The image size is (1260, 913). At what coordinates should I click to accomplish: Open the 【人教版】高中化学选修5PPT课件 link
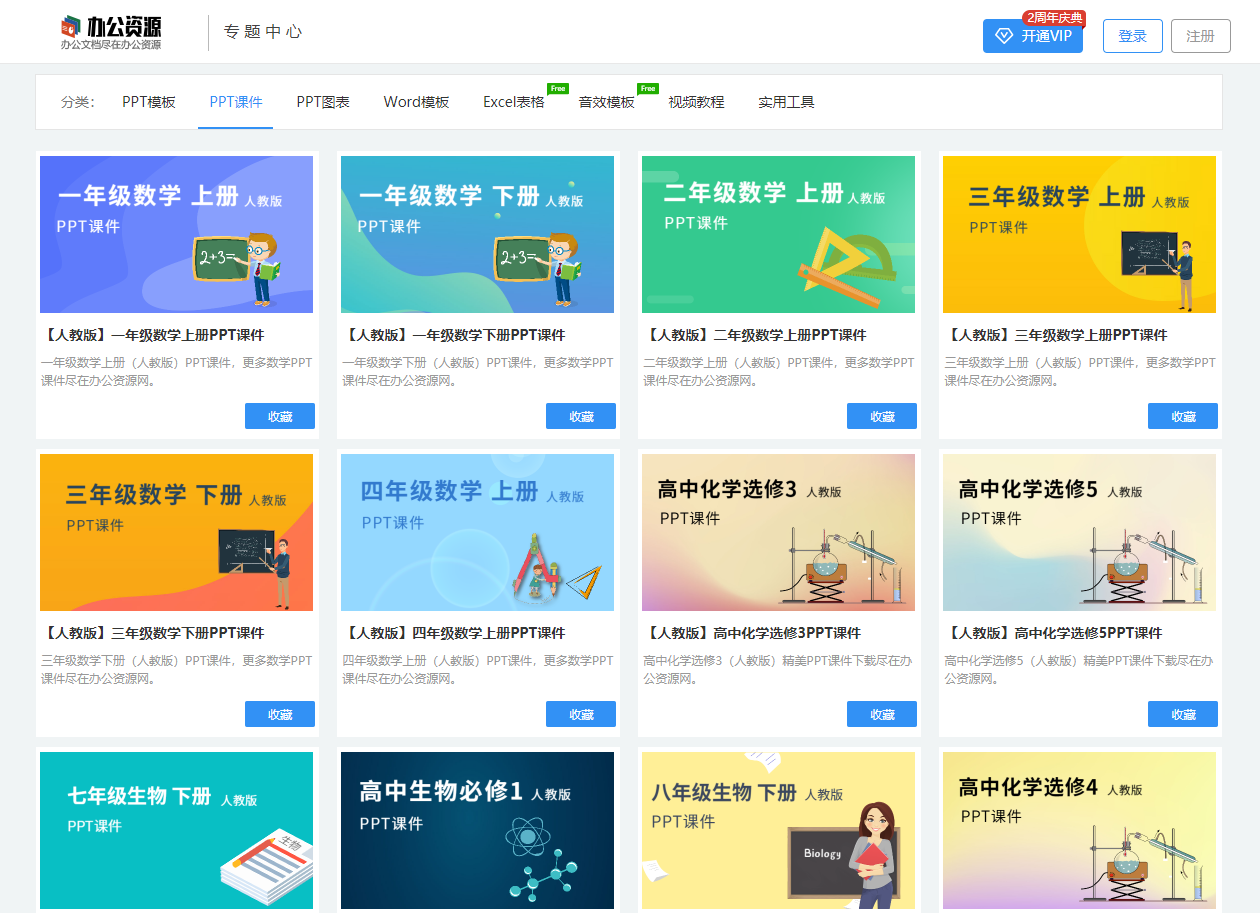pyautogui.click(x=1055, y=633)
